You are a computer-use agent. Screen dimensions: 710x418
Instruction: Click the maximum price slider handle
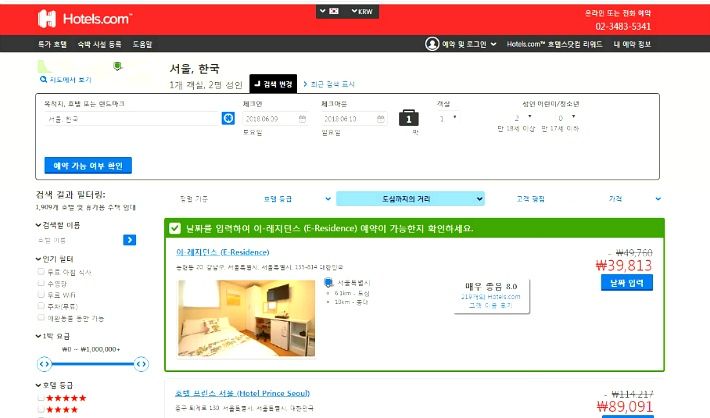(x=141, y=364)
